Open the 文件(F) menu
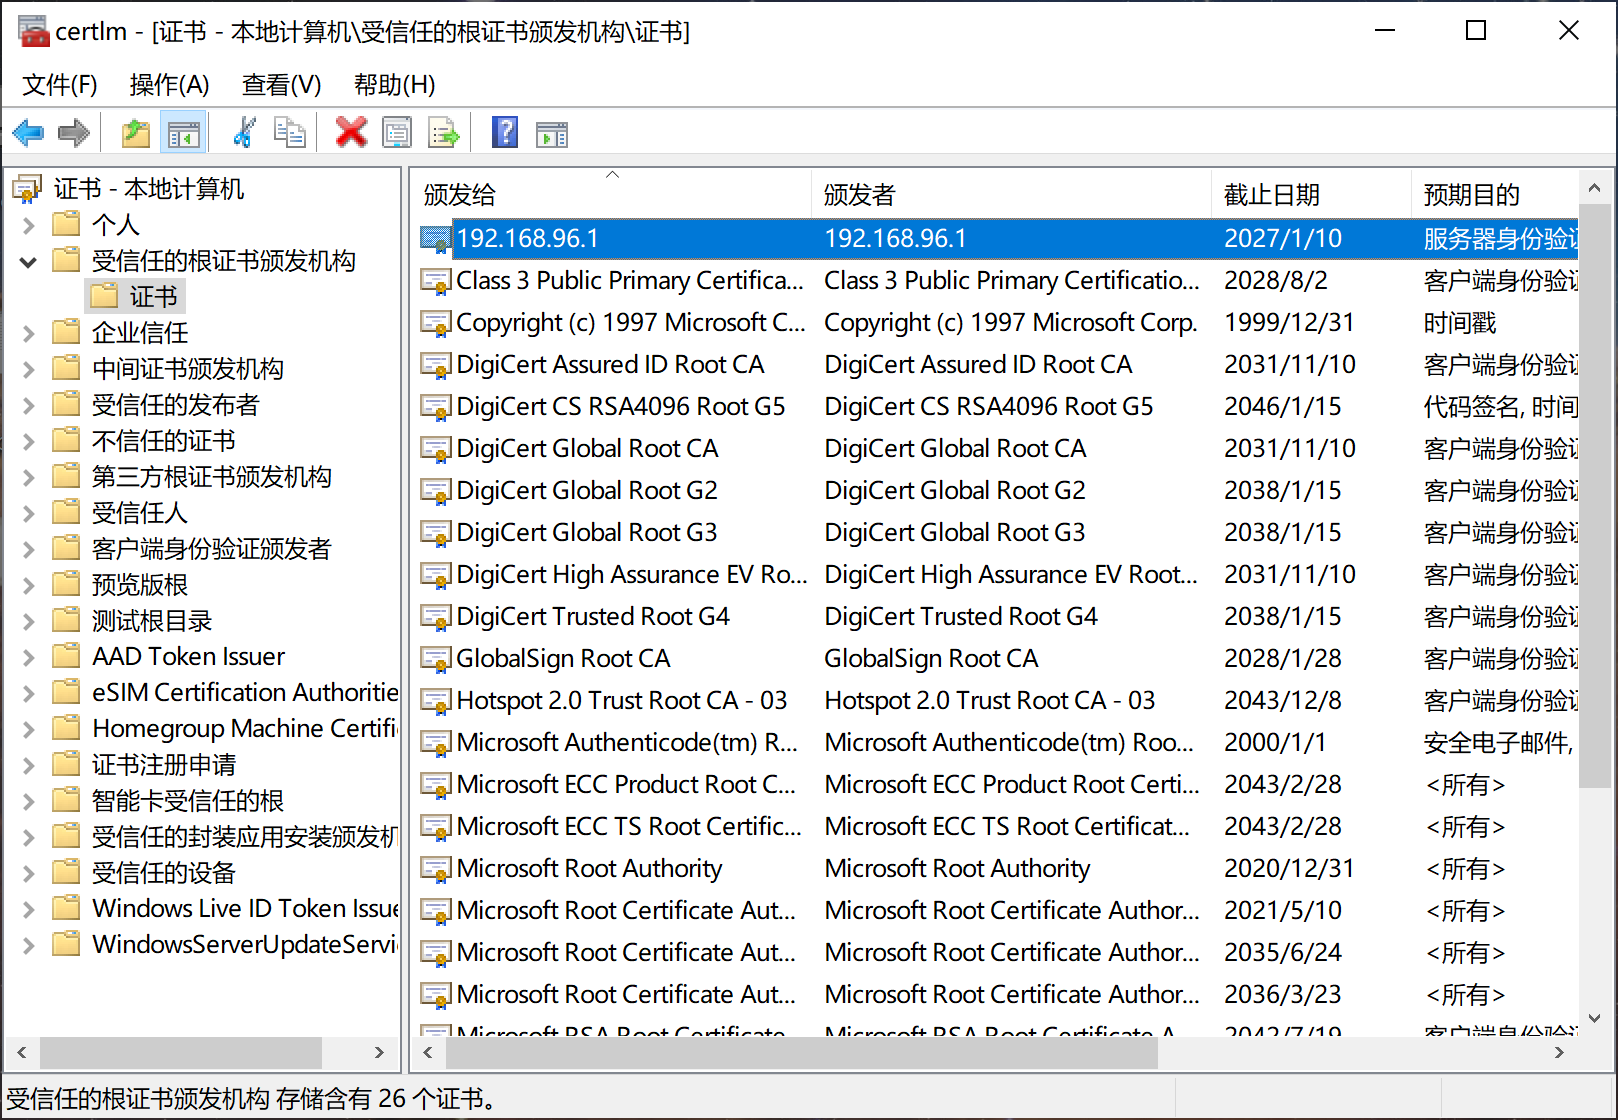The height and width of the screenshot is (1120, 1618). coord(60,85)
